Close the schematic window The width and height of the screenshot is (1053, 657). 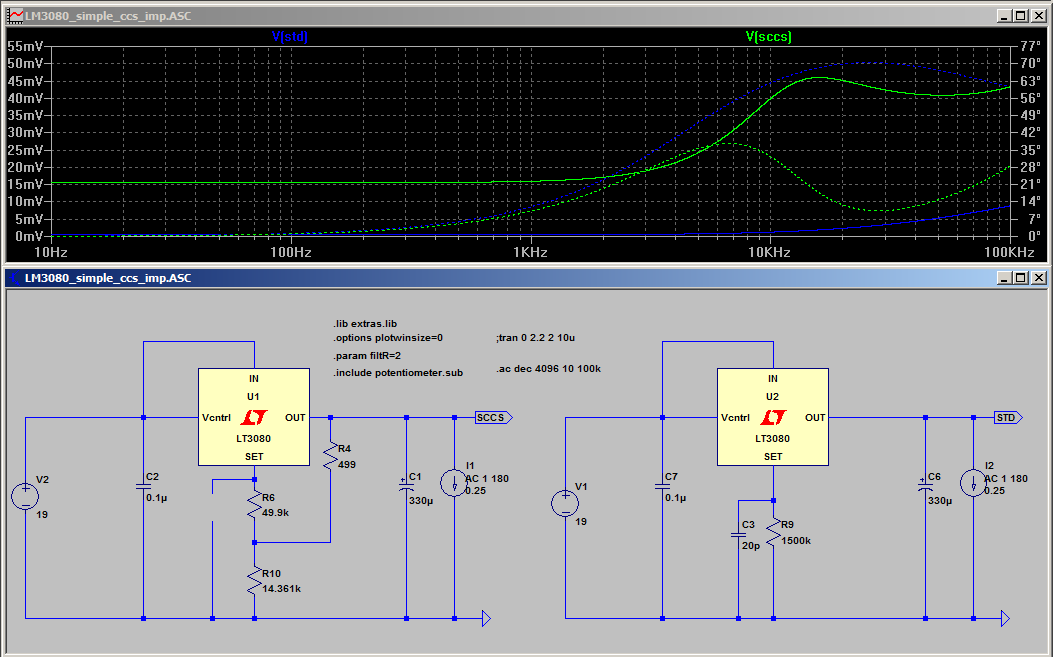[1039, 277]
